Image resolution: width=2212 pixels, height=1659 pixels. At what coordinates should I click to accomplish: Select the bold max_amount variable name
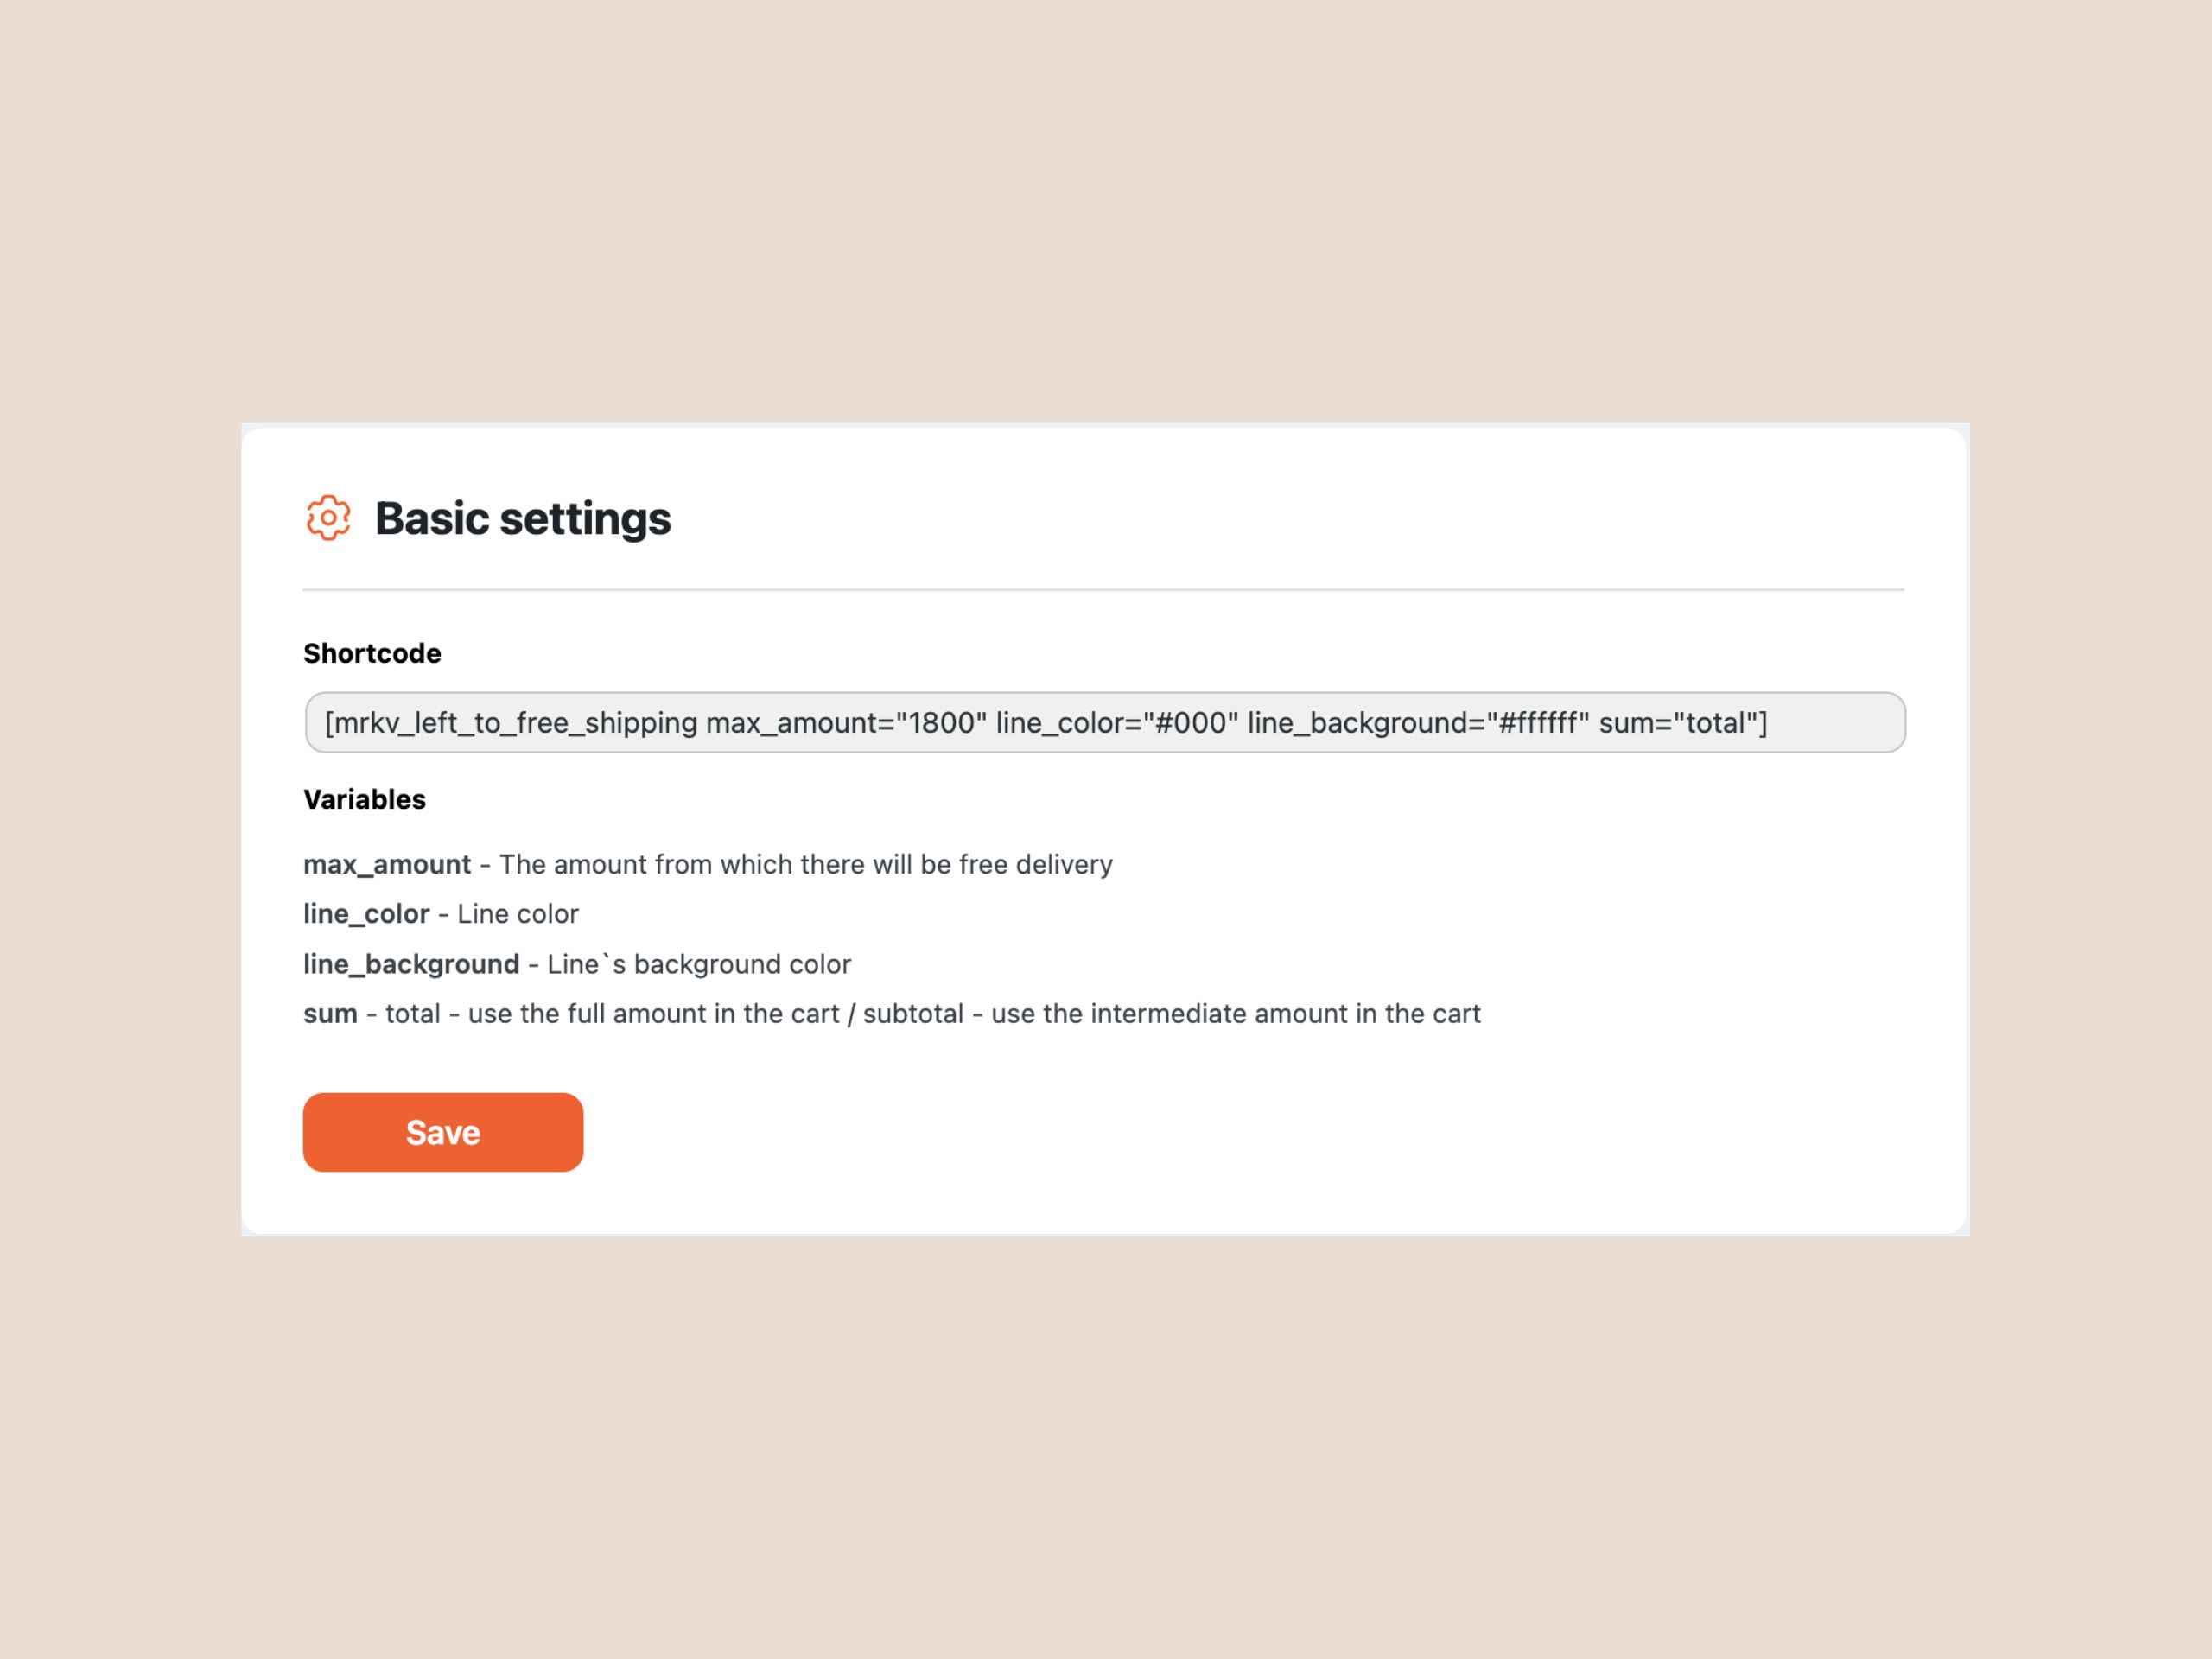[387, 864]
